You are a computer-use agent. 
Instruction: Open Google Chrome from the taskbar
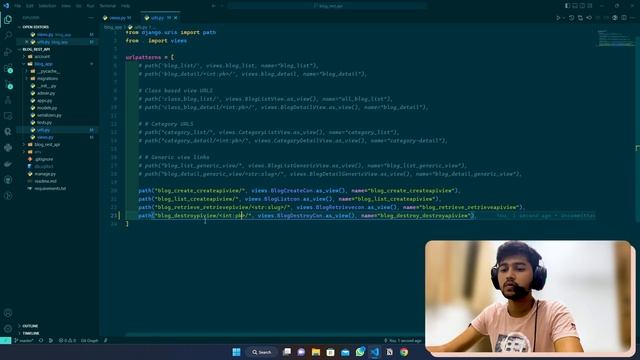[x=404, y=352]
